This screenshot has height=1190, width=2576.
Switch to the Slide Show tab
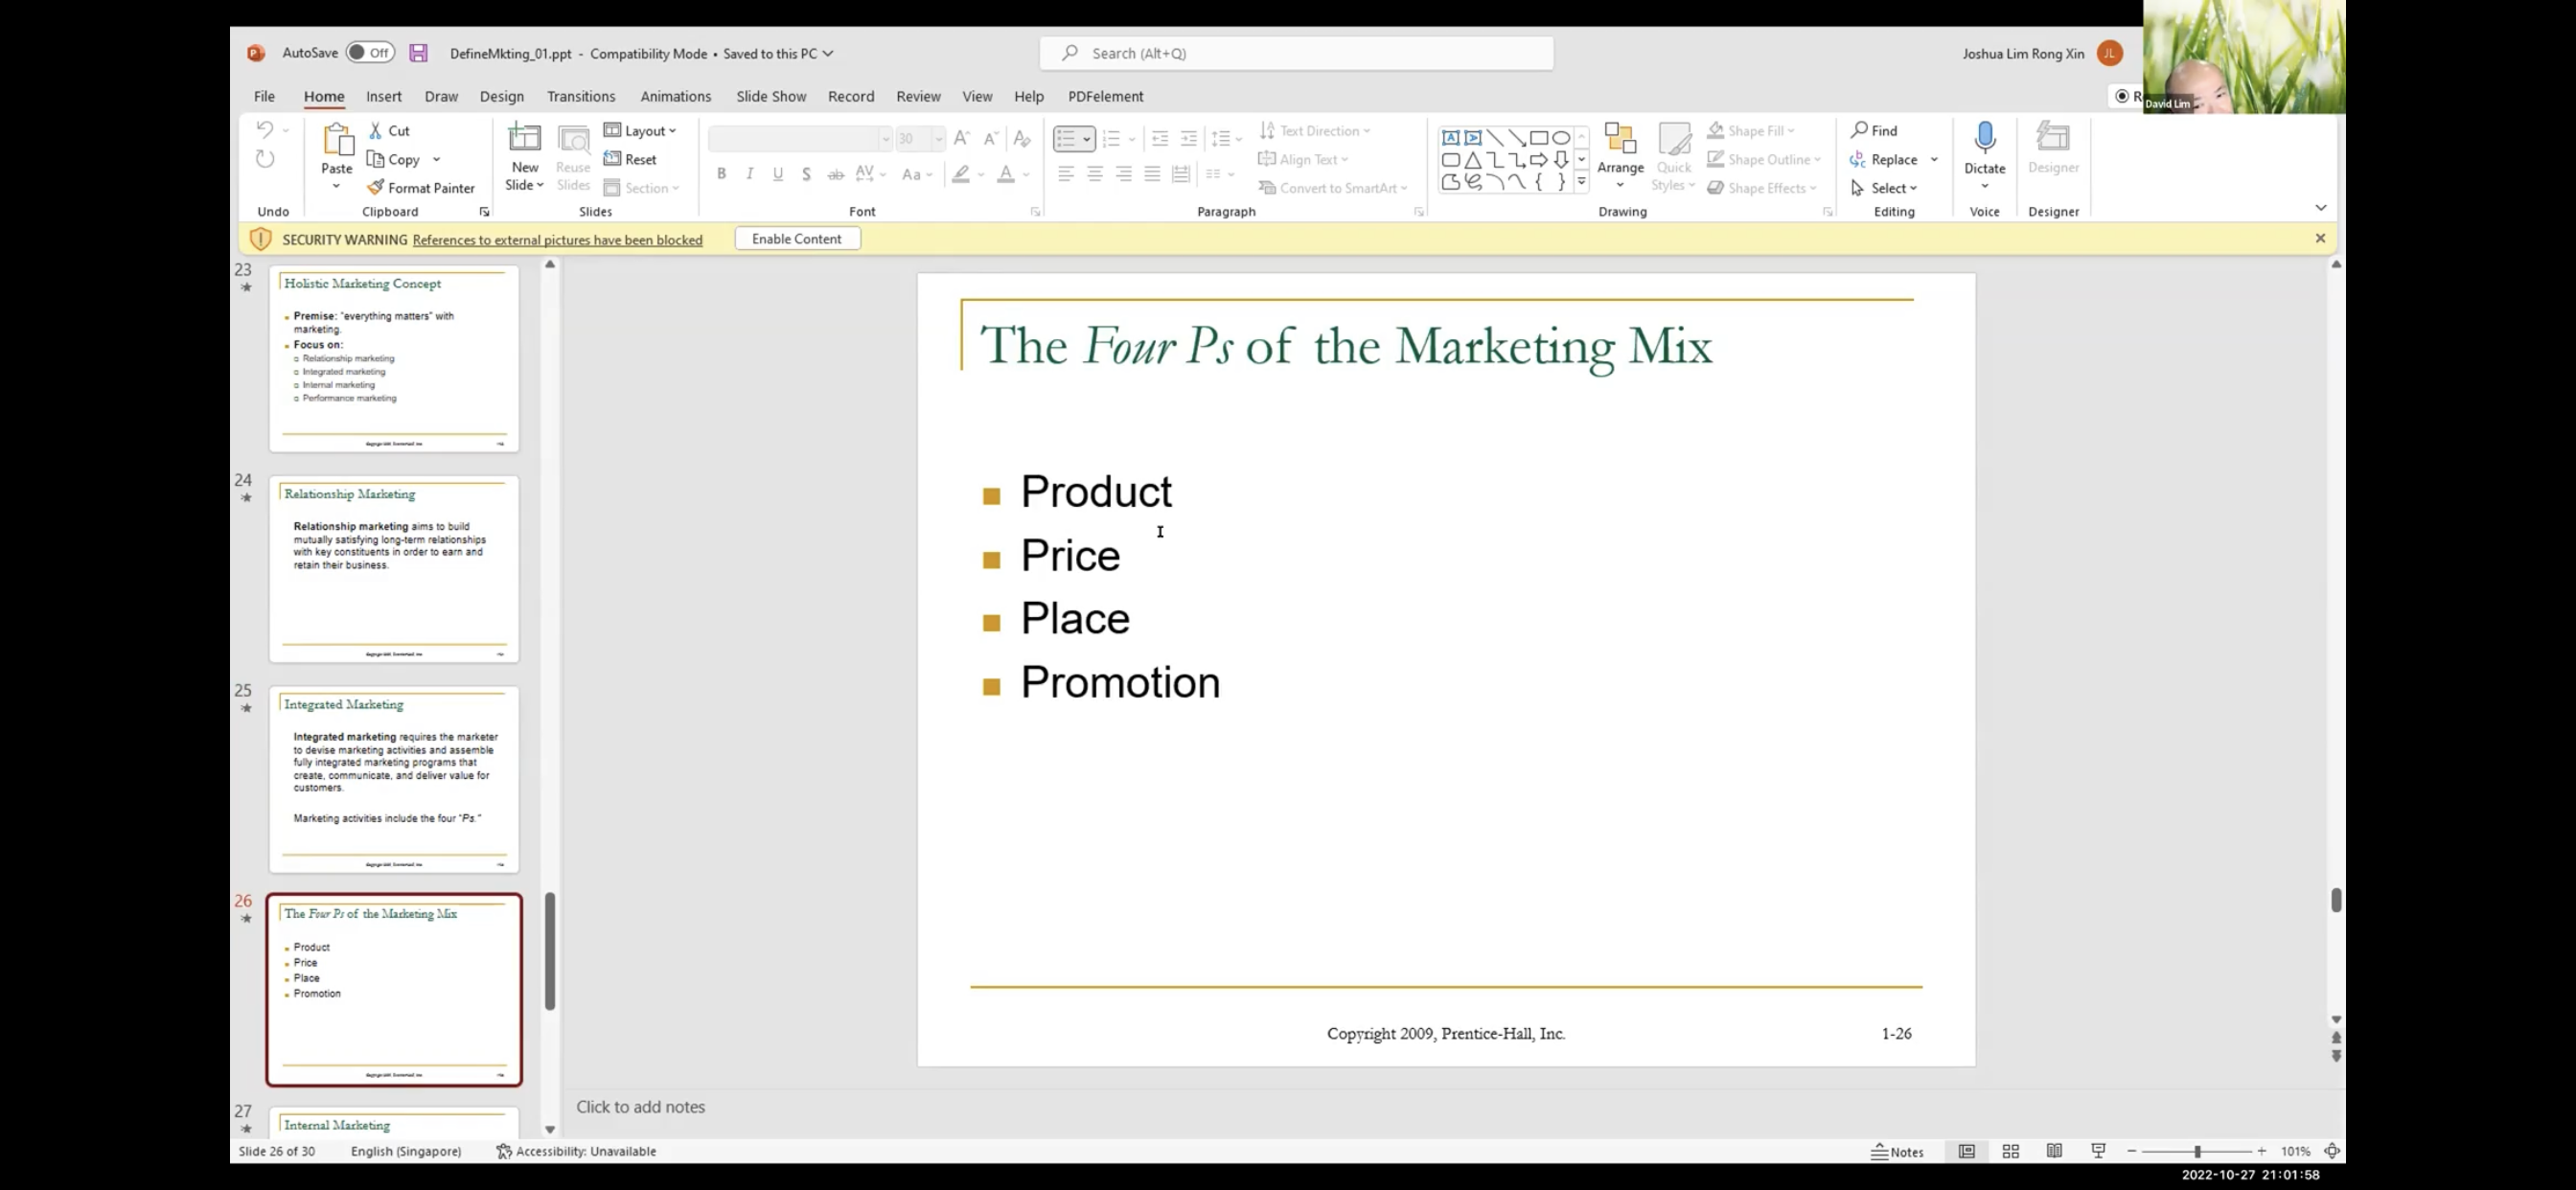tap(771, 96)
